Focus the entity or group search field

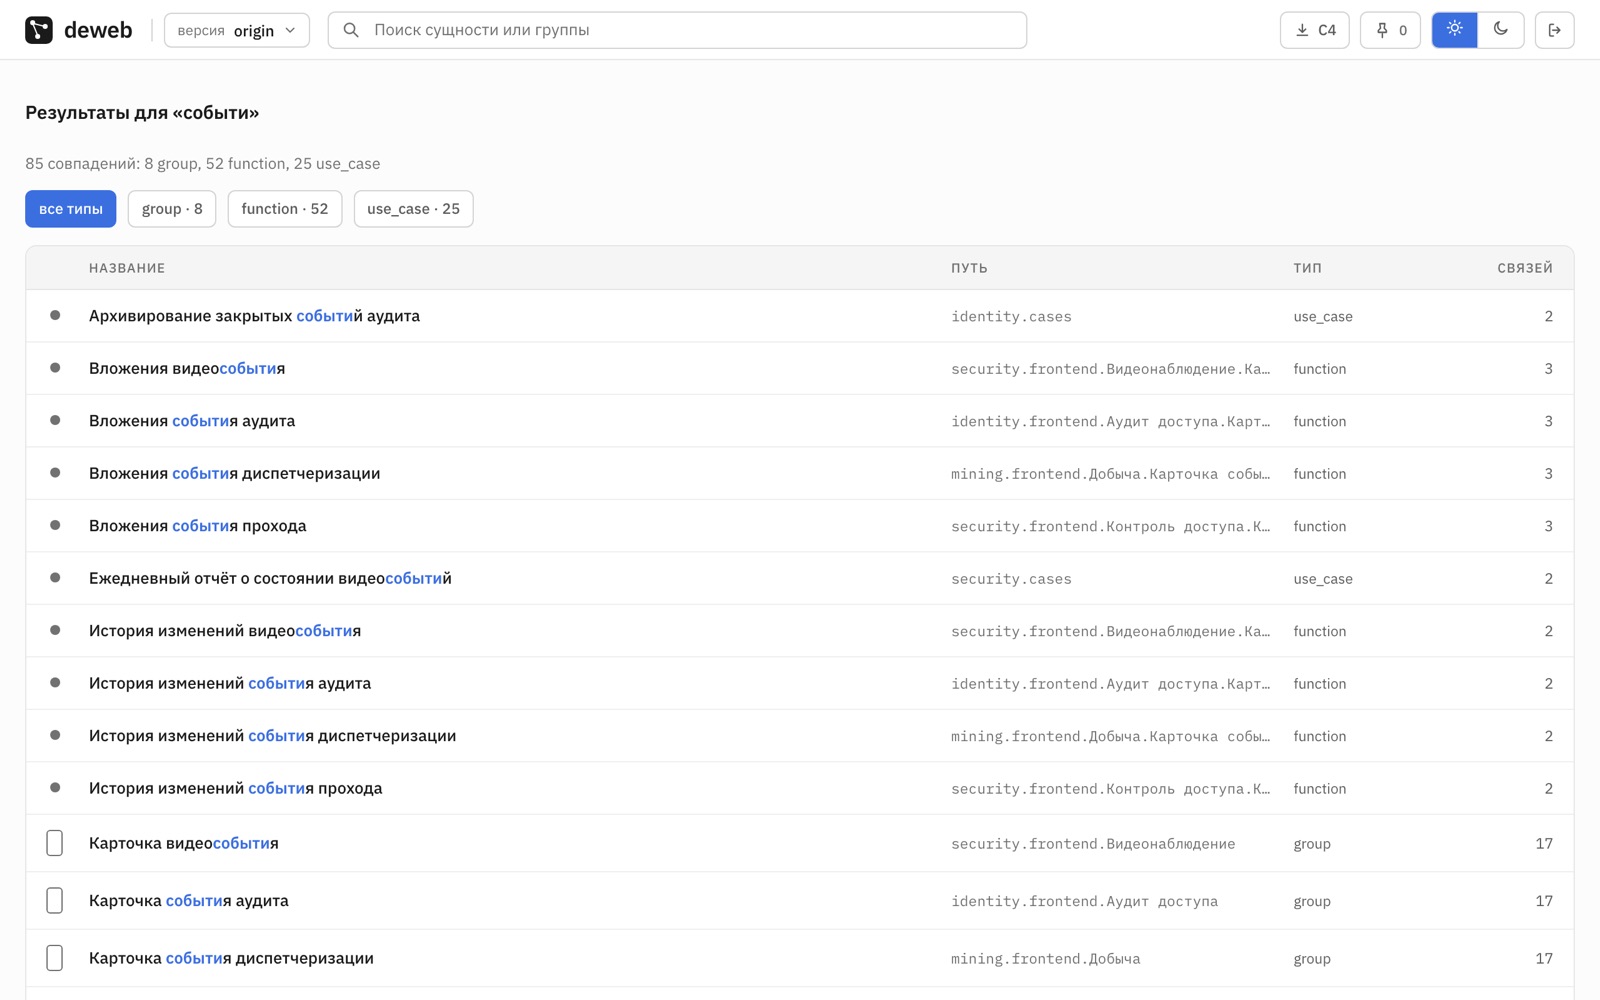677,30
